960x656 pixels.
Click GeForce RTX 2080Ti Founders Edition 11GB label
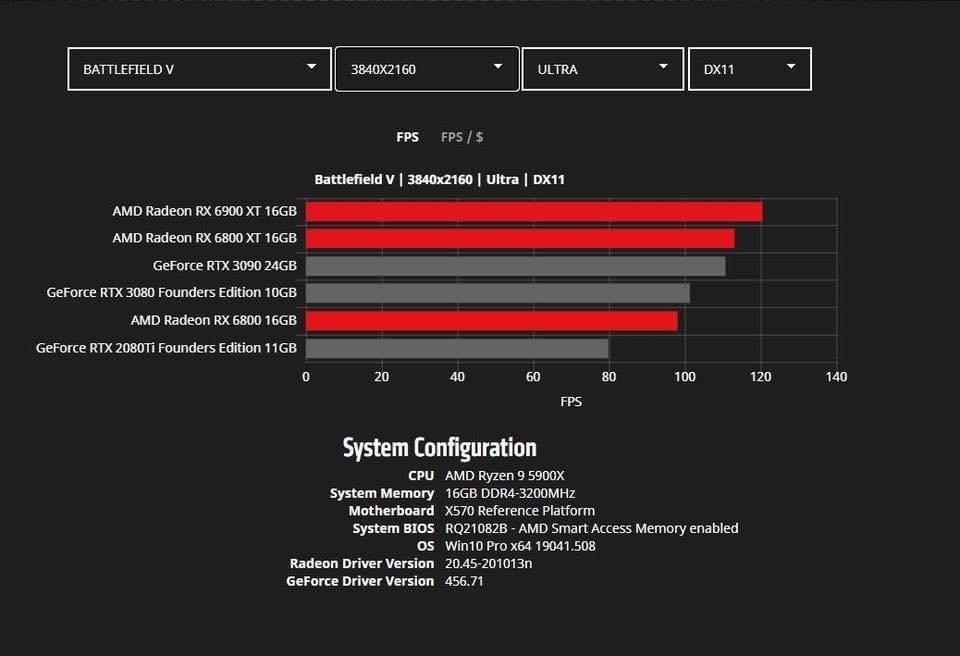point(167,348)
